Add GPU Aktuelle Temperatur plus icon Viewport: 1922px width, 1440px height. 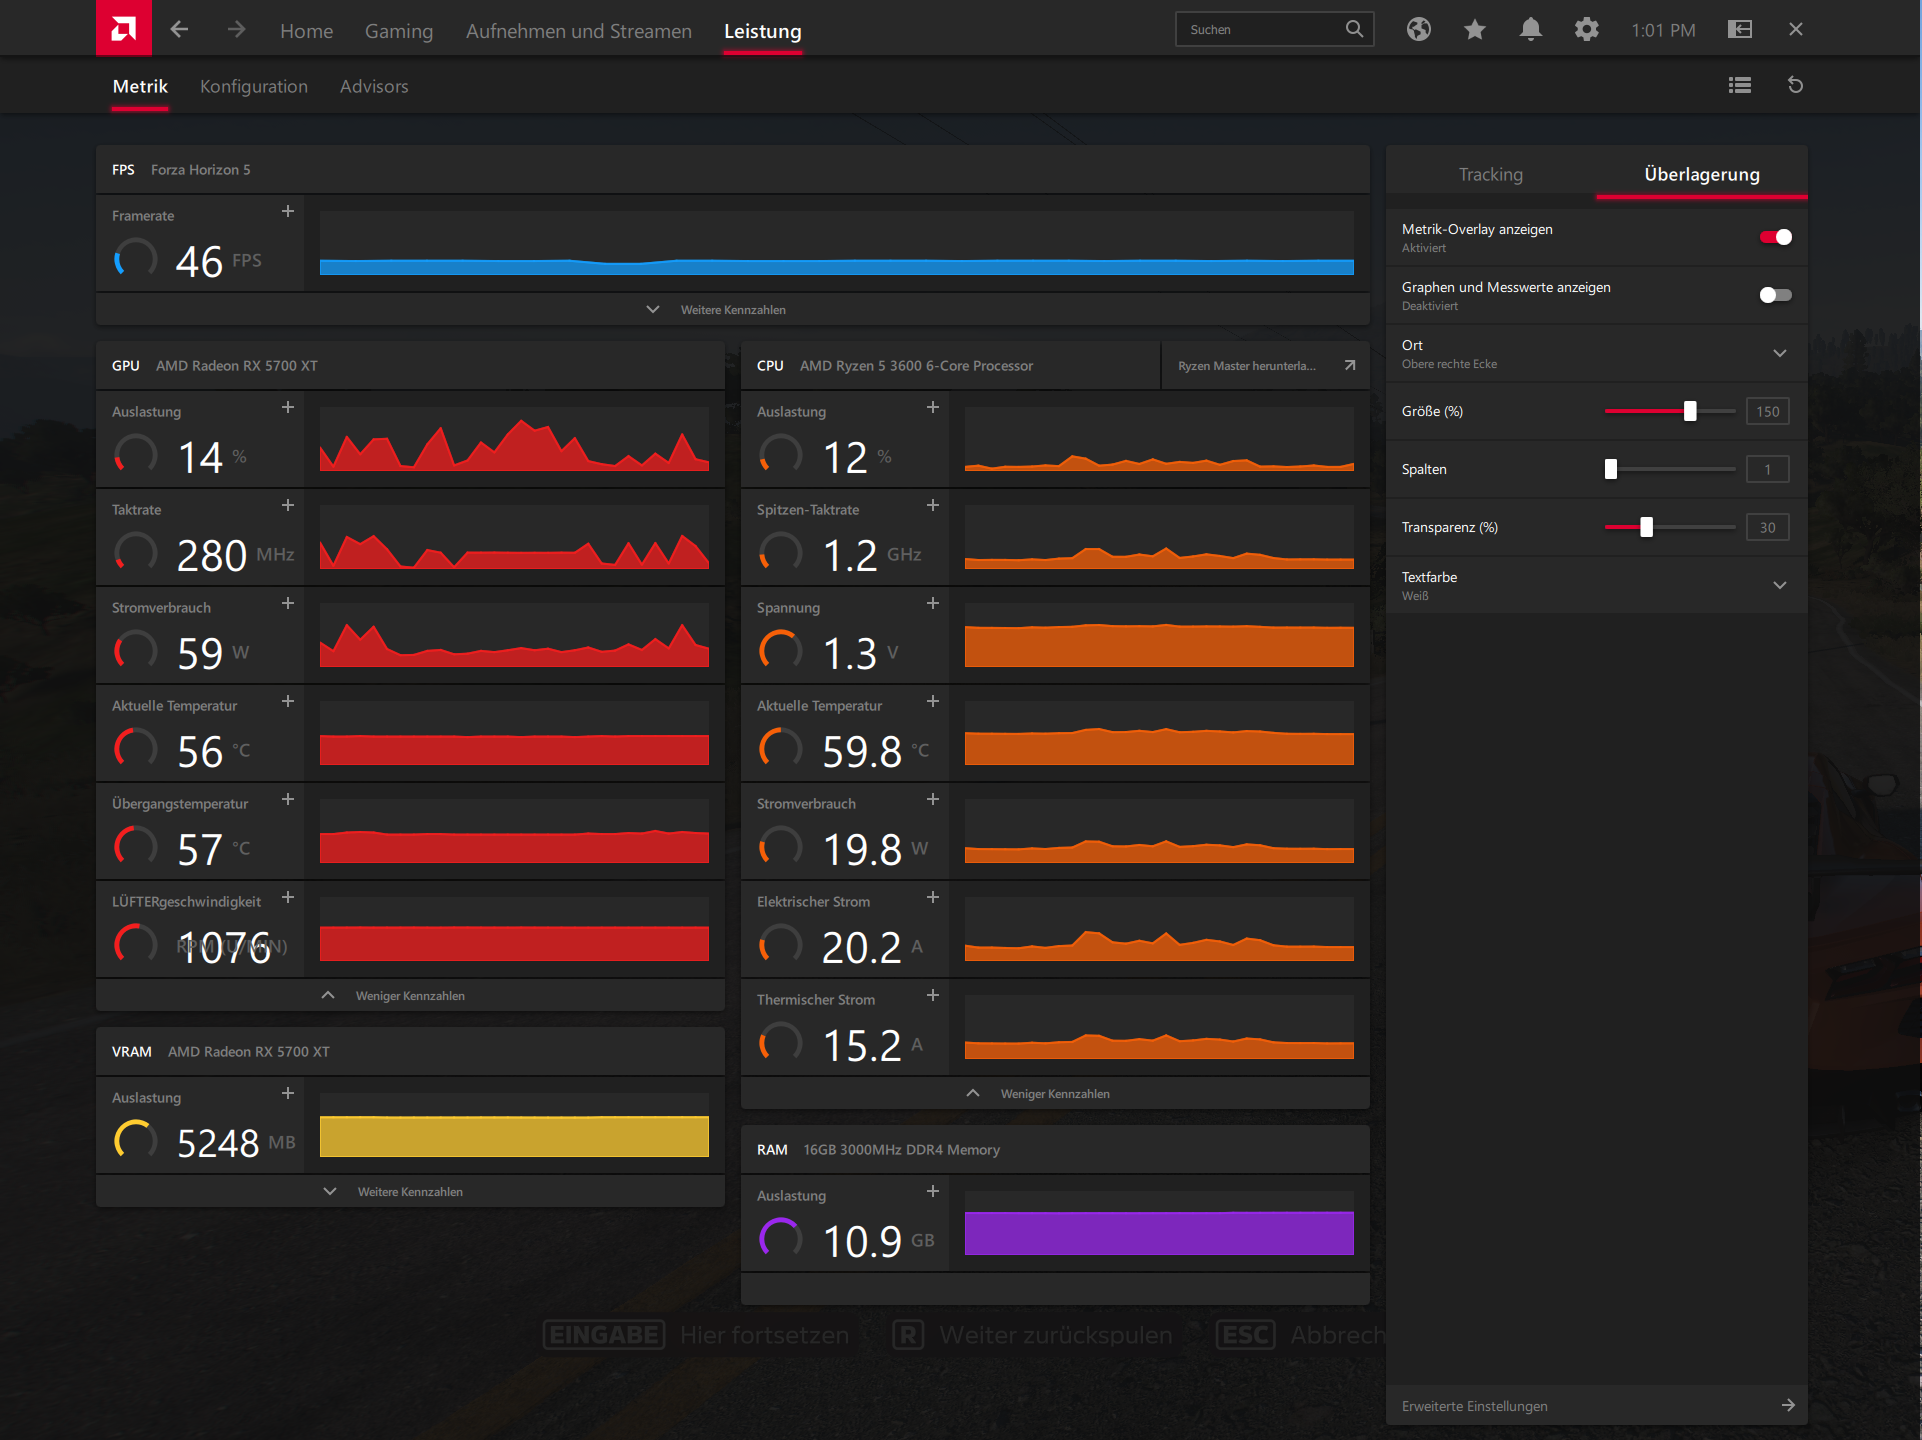[x=288, y=701]
